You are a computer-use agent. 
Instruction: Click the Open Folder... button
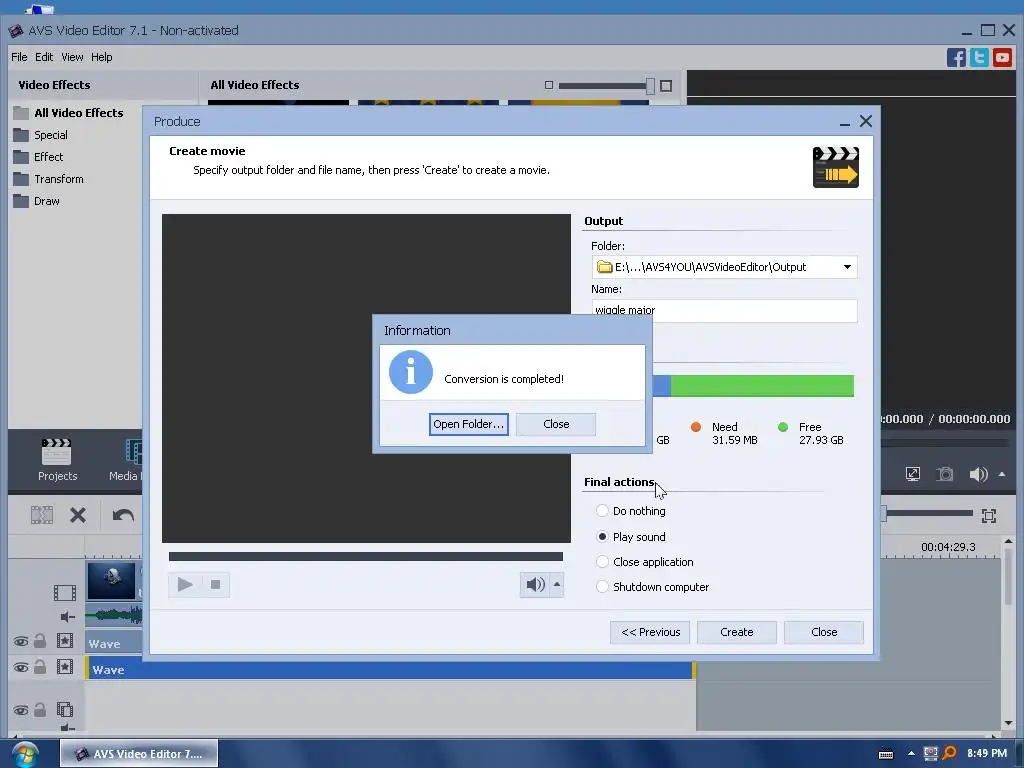pyautogui.click(x=468, y=424)
